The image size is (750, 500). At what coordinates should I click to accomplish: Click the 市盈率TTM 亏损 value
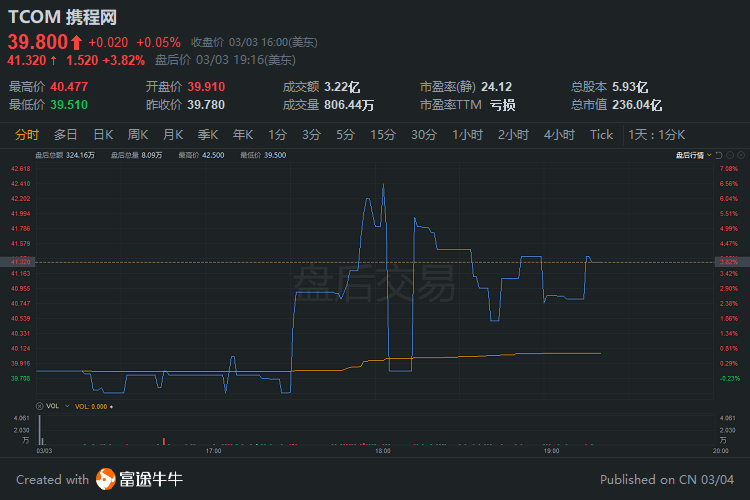tap(502, 105)
